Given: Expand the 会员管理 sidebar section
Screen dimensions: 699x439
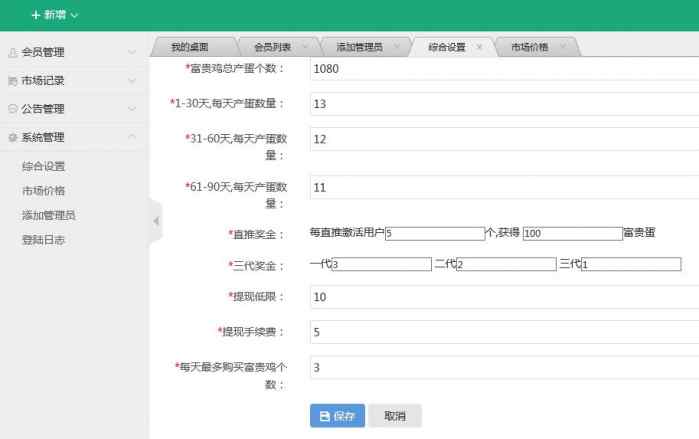Looking at the screenshot, I should [x=70, y=52].
